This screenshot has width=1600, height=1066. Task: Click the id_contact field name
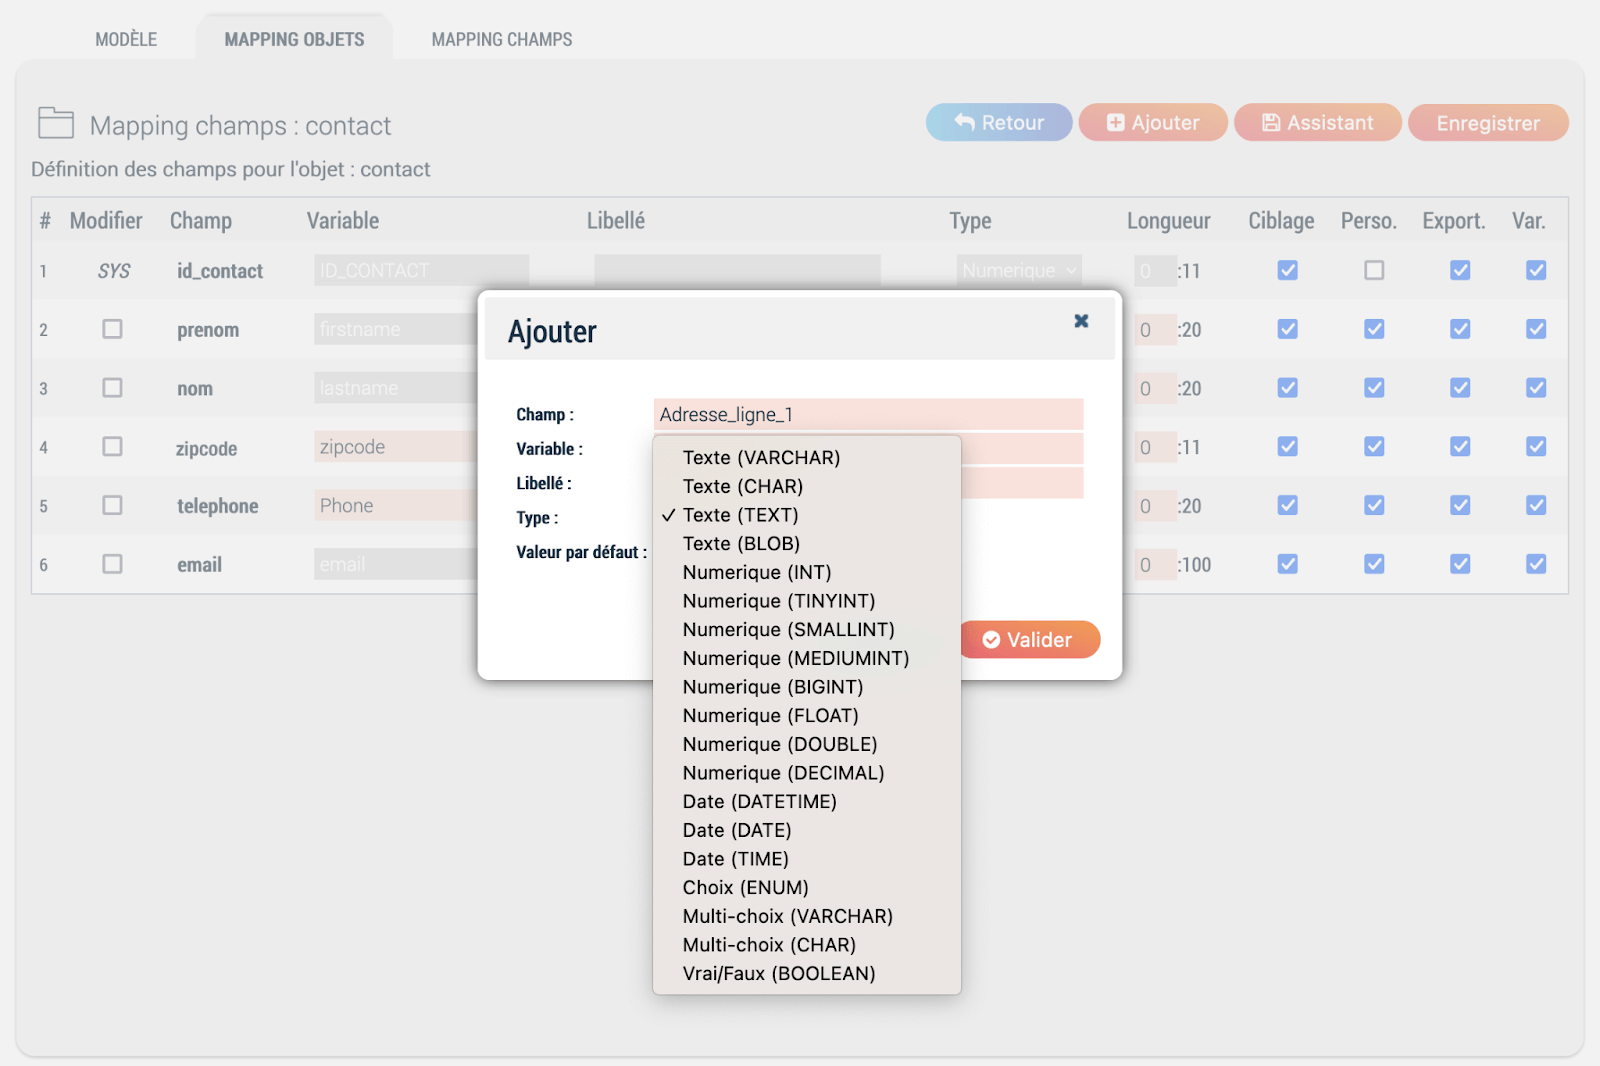220,271
